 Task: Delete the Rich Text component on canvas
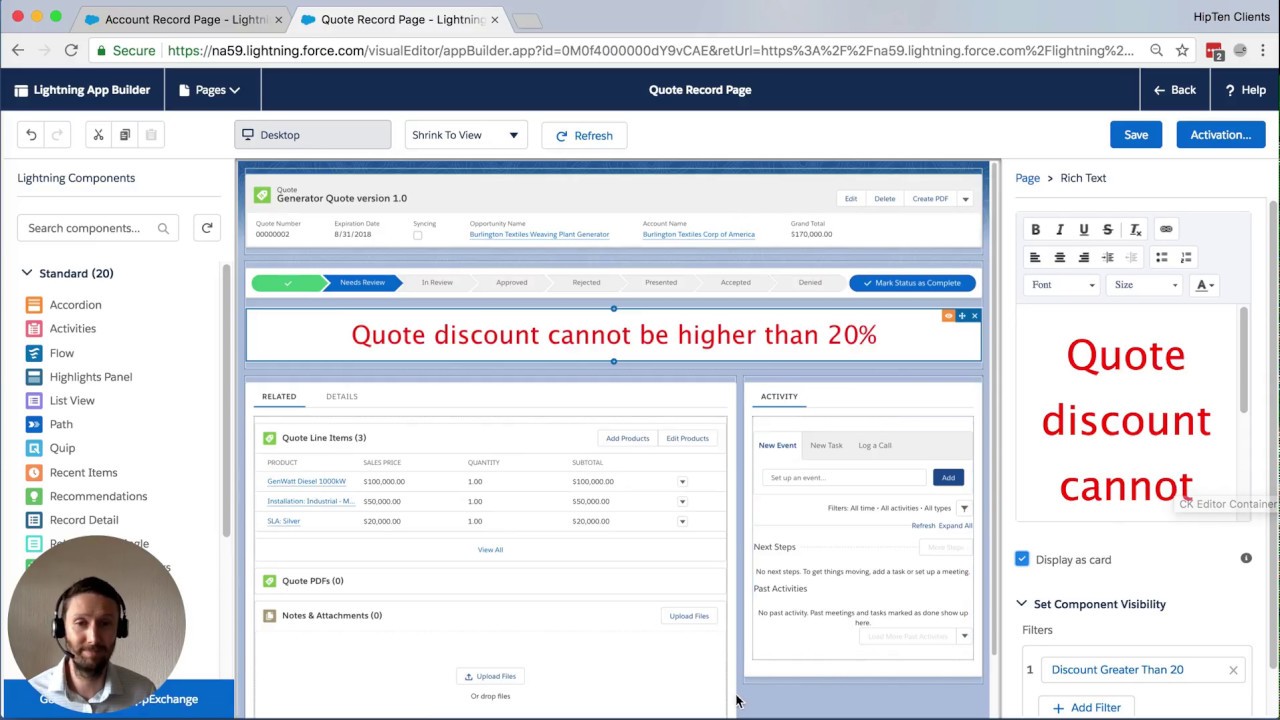click(975, 316)
